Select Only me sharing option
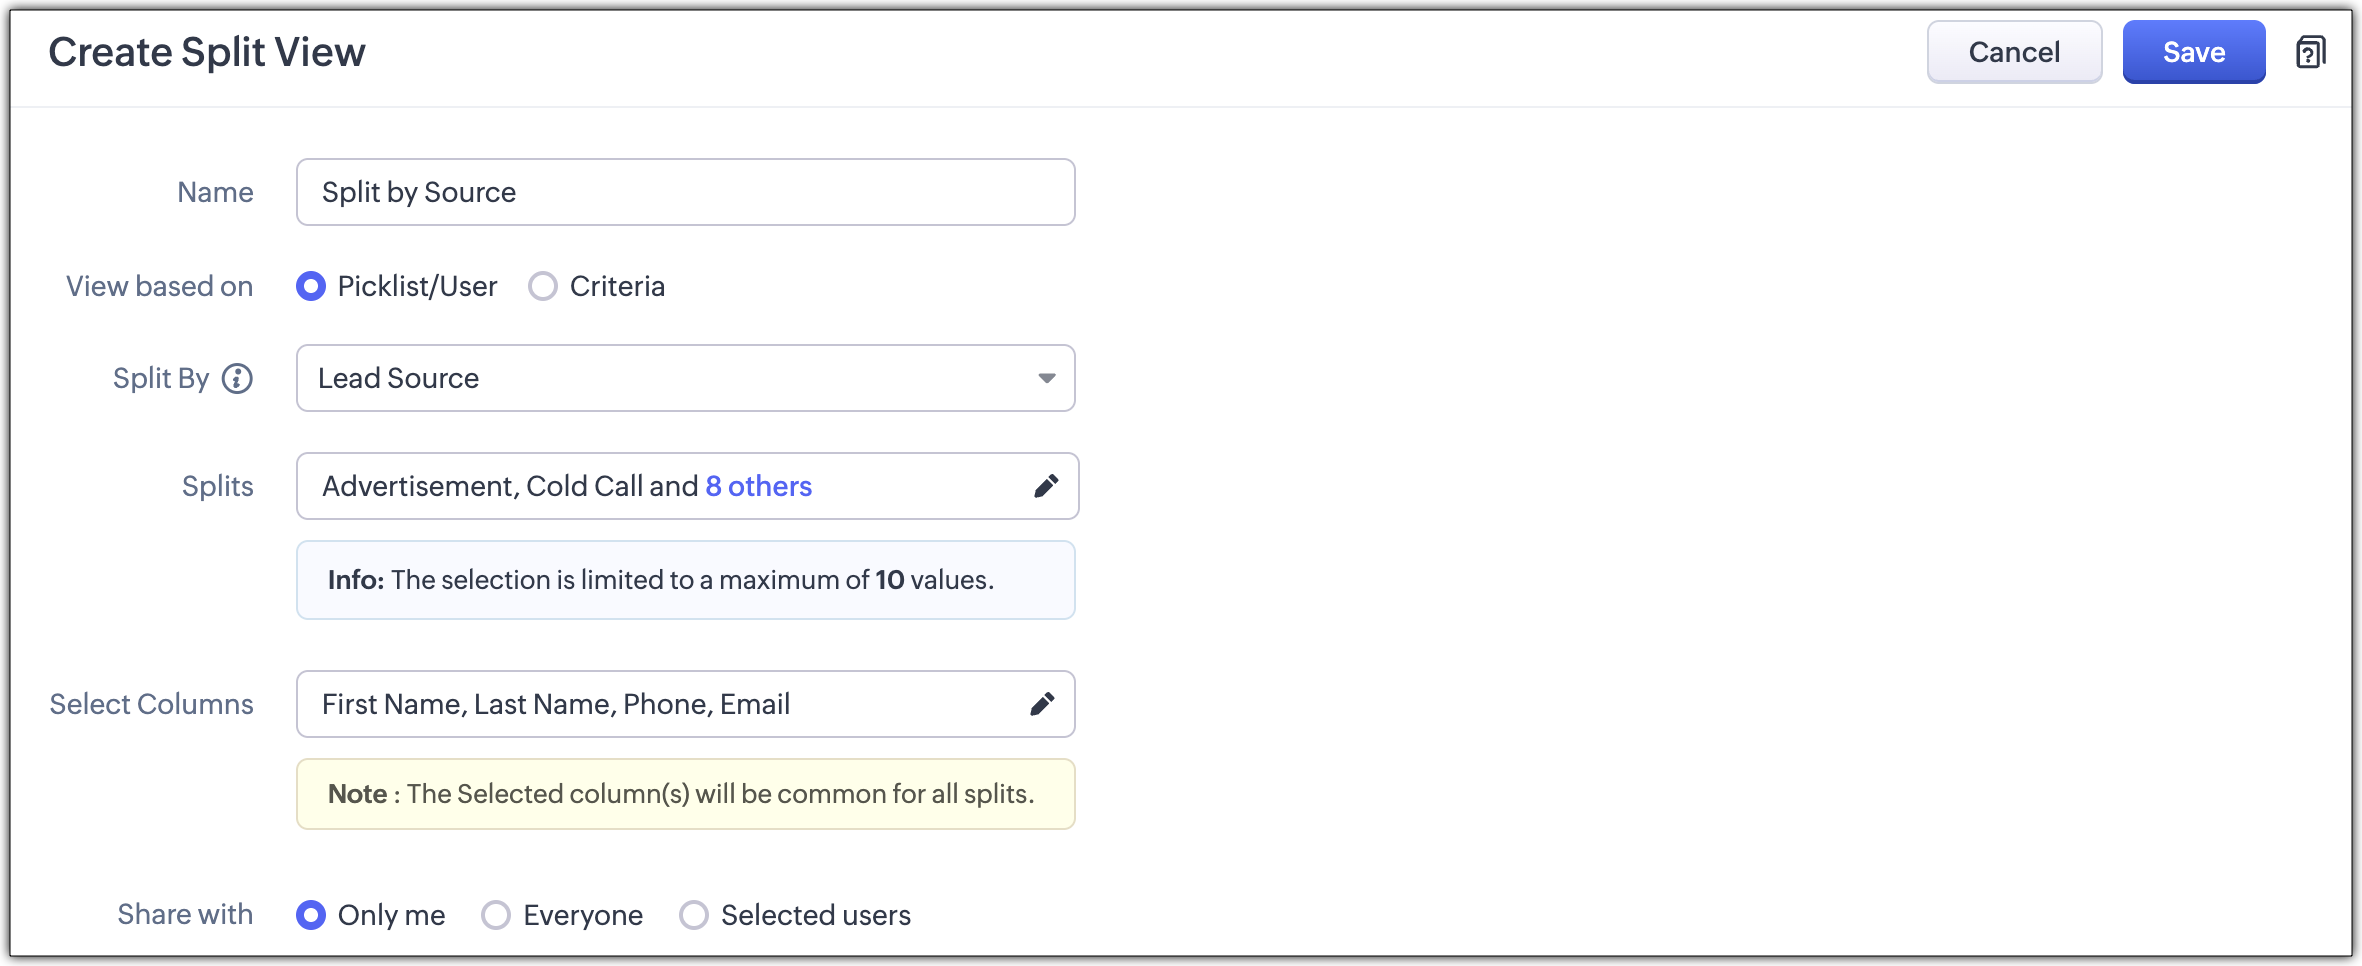 (311, 915)
